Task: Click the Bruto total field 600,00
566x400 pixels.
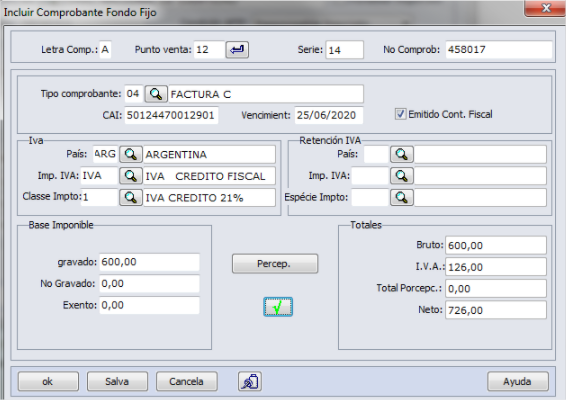Action: click(496, 245)
